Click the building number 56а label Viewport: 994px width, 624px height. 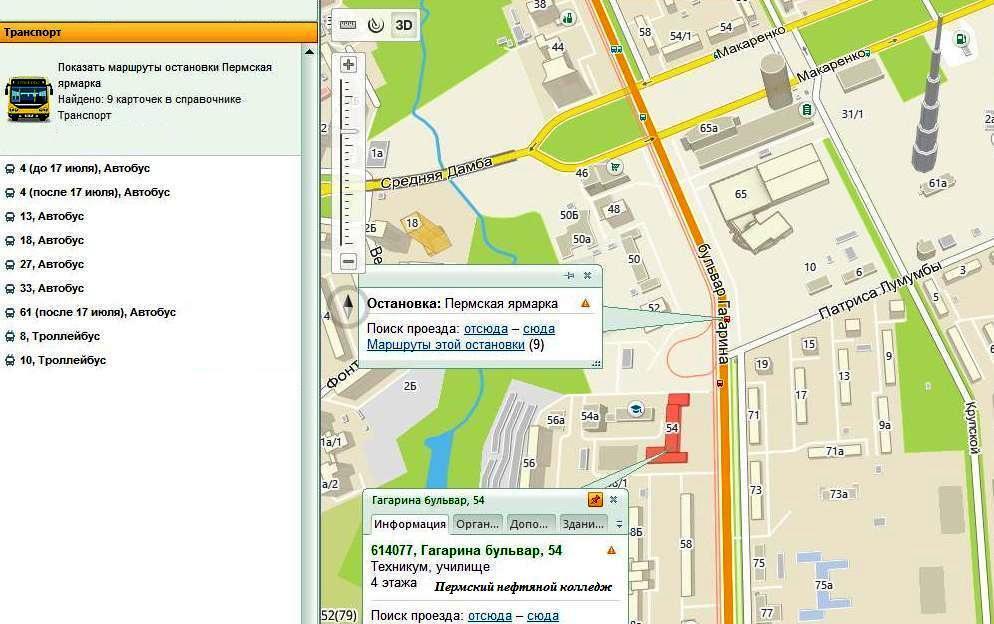coord(556,420)
